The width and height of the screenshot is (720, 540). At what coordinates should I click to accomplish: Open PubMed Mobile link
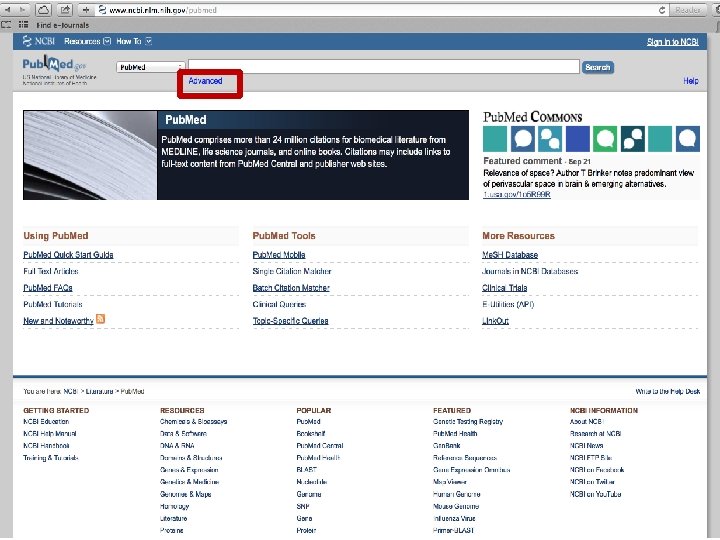point(279,254)
